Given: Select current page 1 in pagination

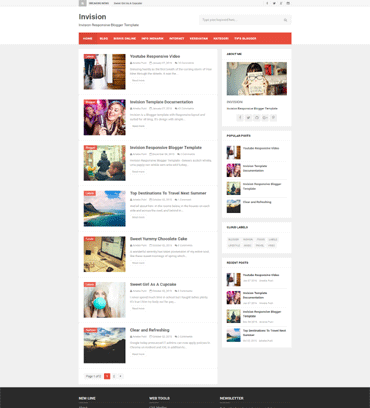Looking at the screenshot, I should click(x=107, y=376).
